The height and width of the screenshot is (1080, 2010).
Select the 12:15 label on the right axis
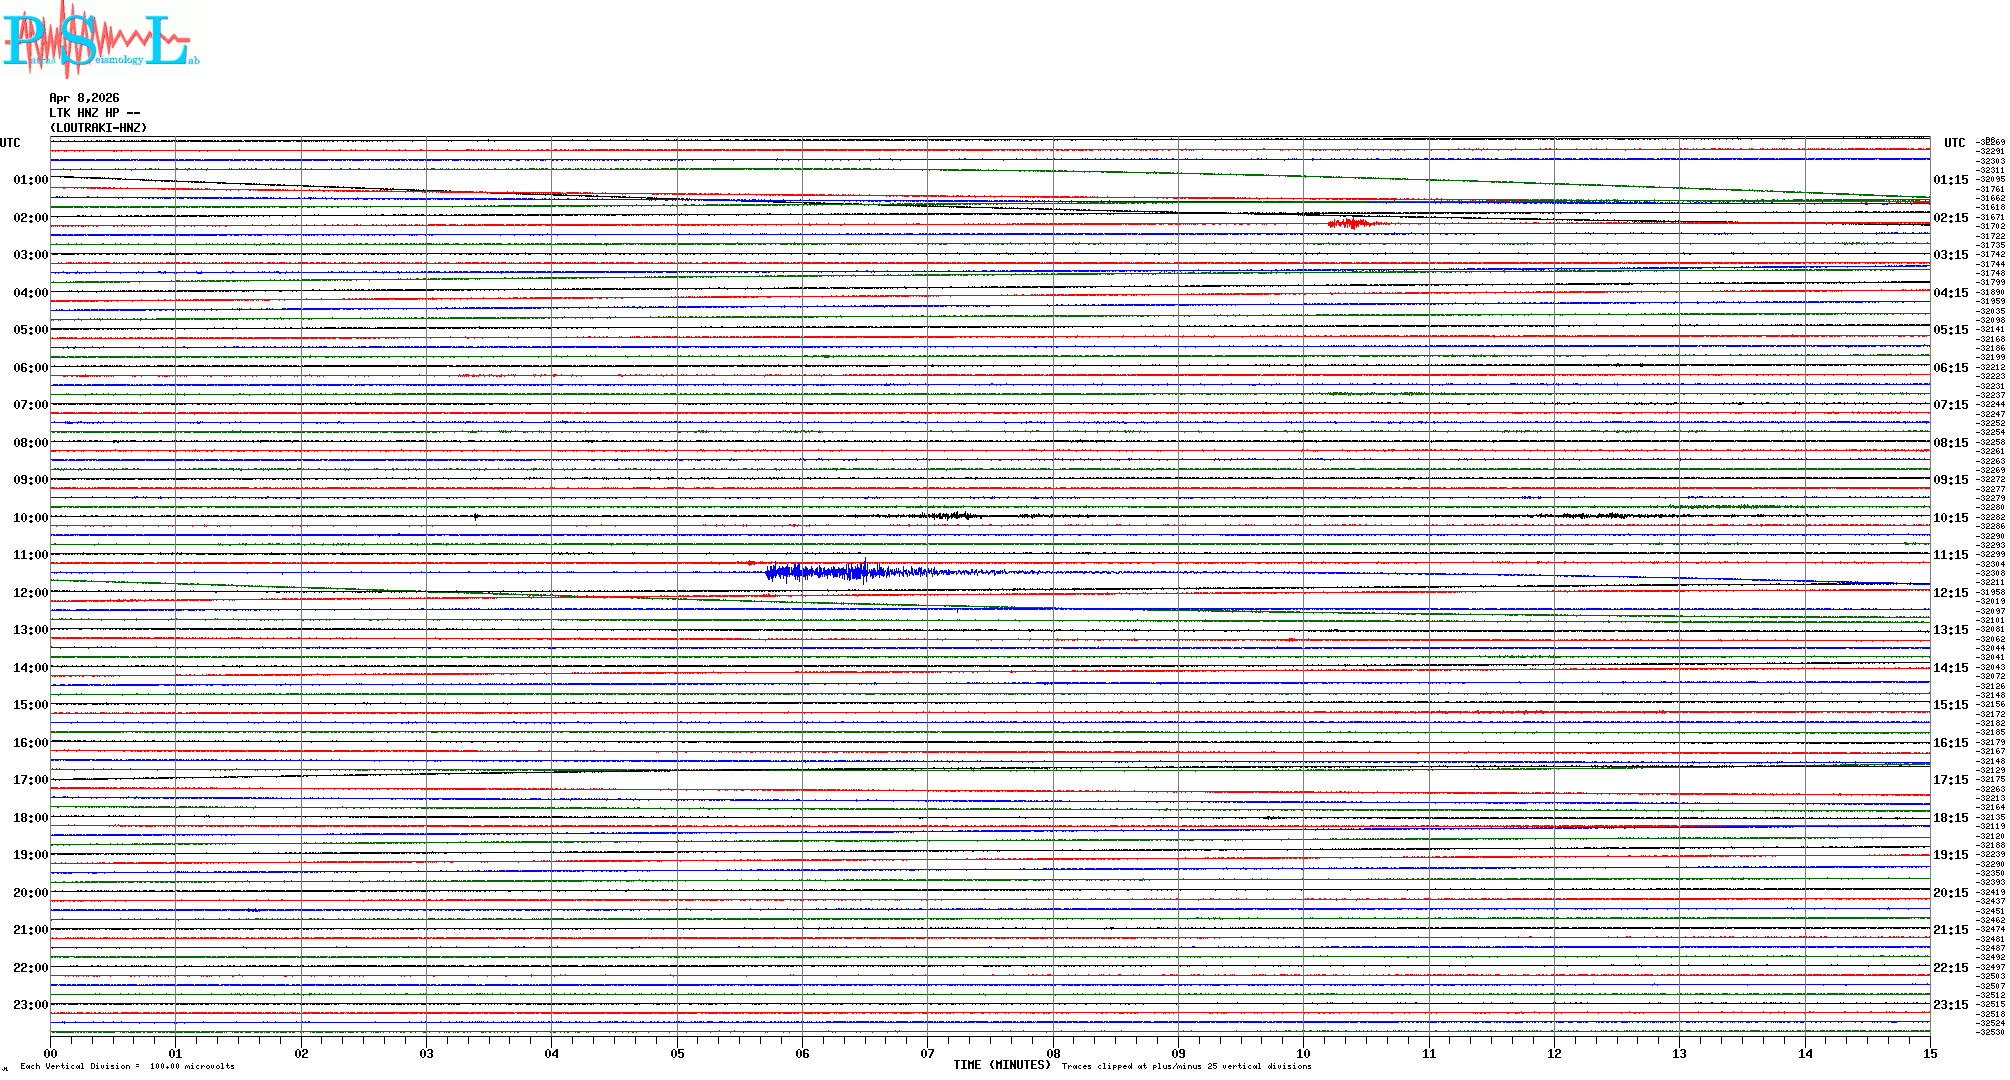(x=1950, y=593)
